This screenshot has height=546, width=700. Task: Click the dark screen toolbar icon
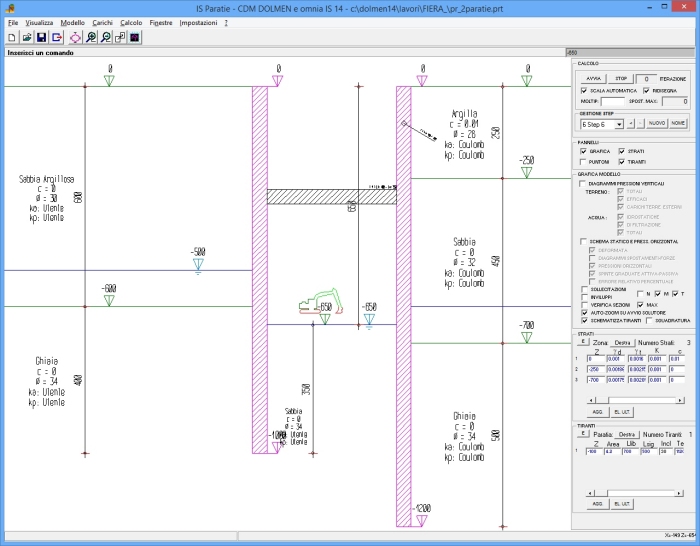tap(135, 38)
